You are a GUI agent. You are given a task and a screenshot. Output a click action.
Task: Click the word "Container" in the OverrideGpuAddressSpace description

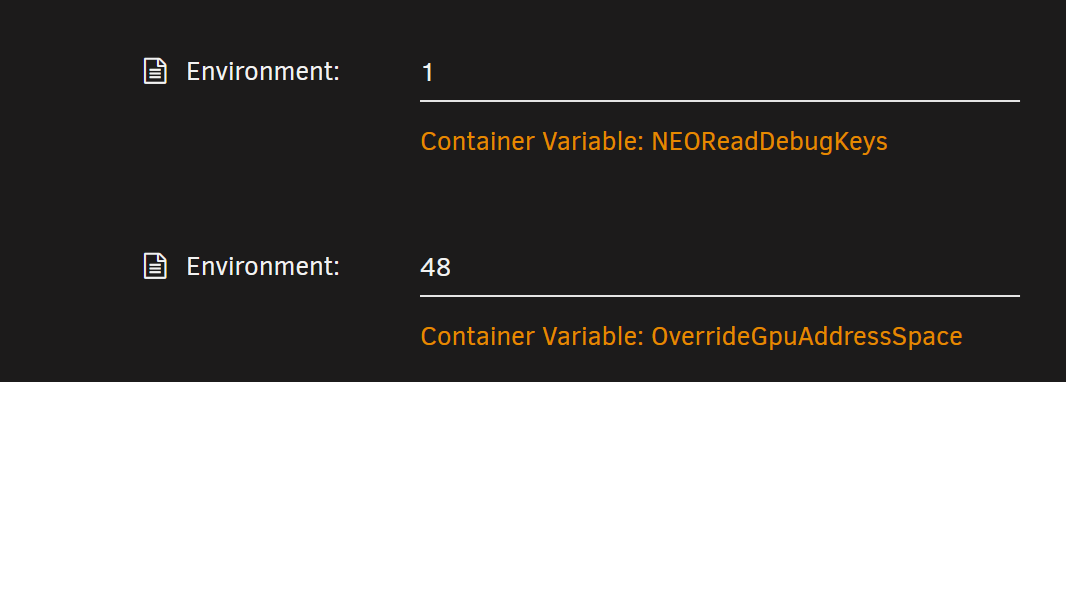pos(478,337)
